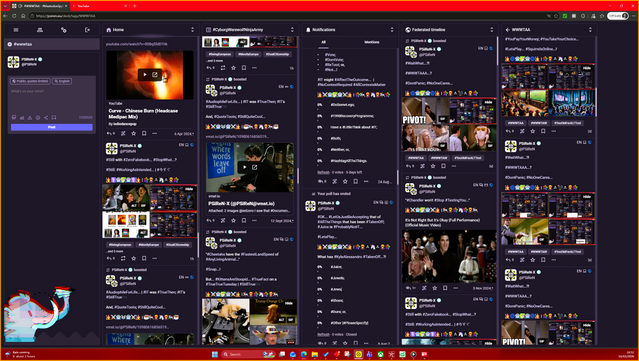This screenshot has height=361, width=639.
Task: Hide media in Cheetahs post images
Action: pos(289,303)
